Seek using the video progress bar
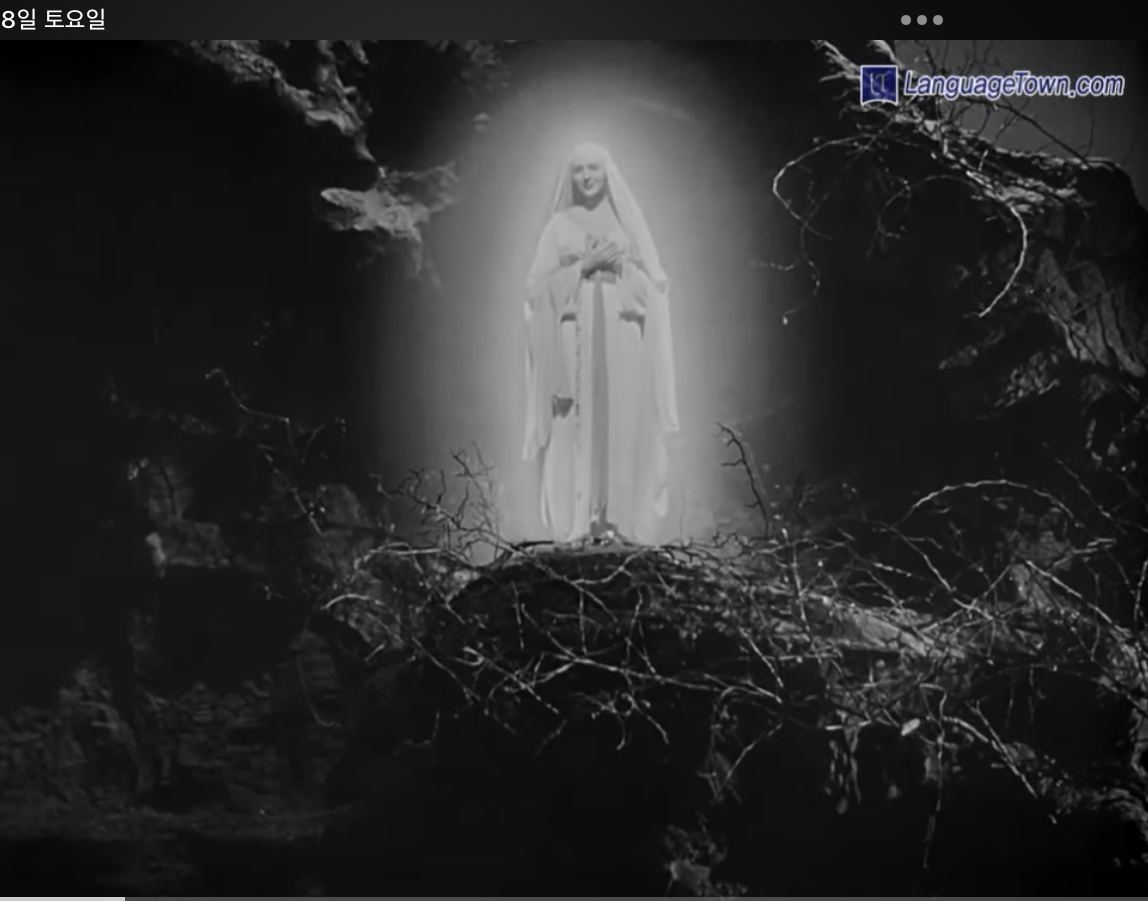This screenshot has height=901, width=1148. click(x=574, y=898)
